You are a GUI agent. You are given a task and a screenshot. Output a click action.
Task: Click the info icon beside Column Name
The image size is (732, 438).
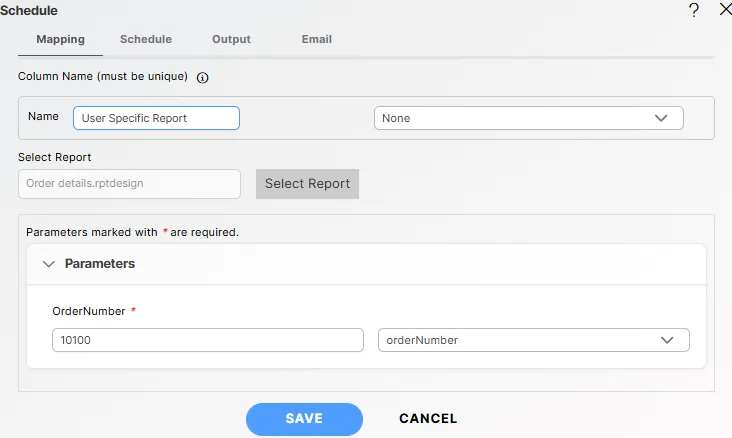(x=202, y=77)
